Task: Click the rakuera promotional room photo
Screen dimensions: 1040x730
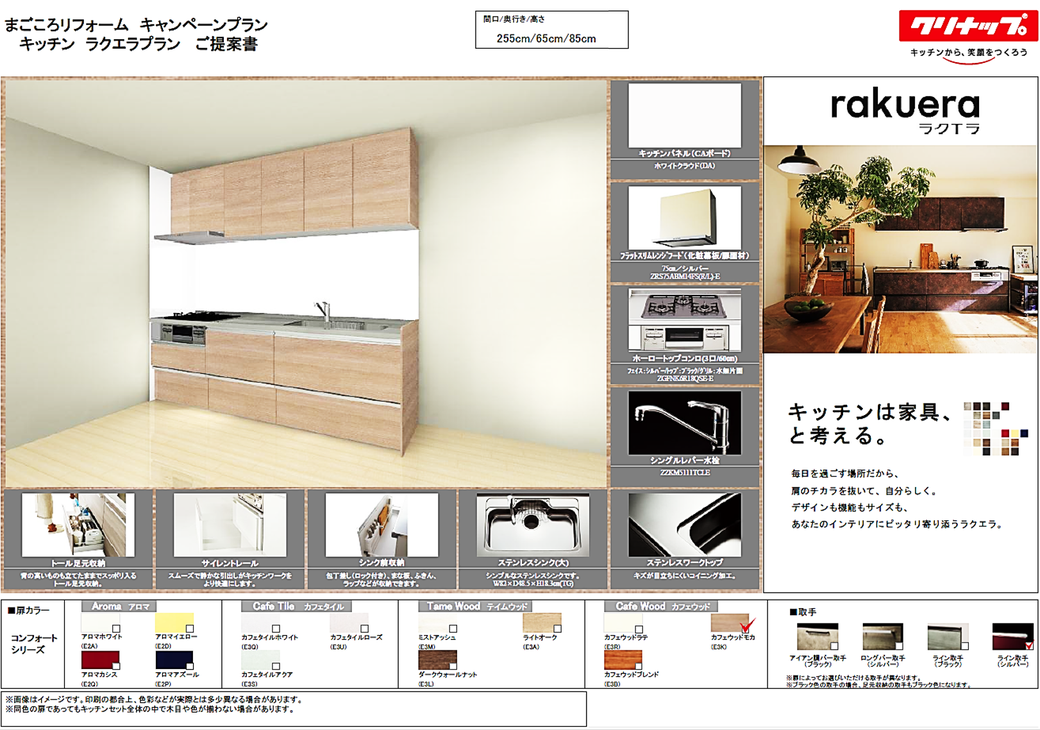Action: pos(901,249)
